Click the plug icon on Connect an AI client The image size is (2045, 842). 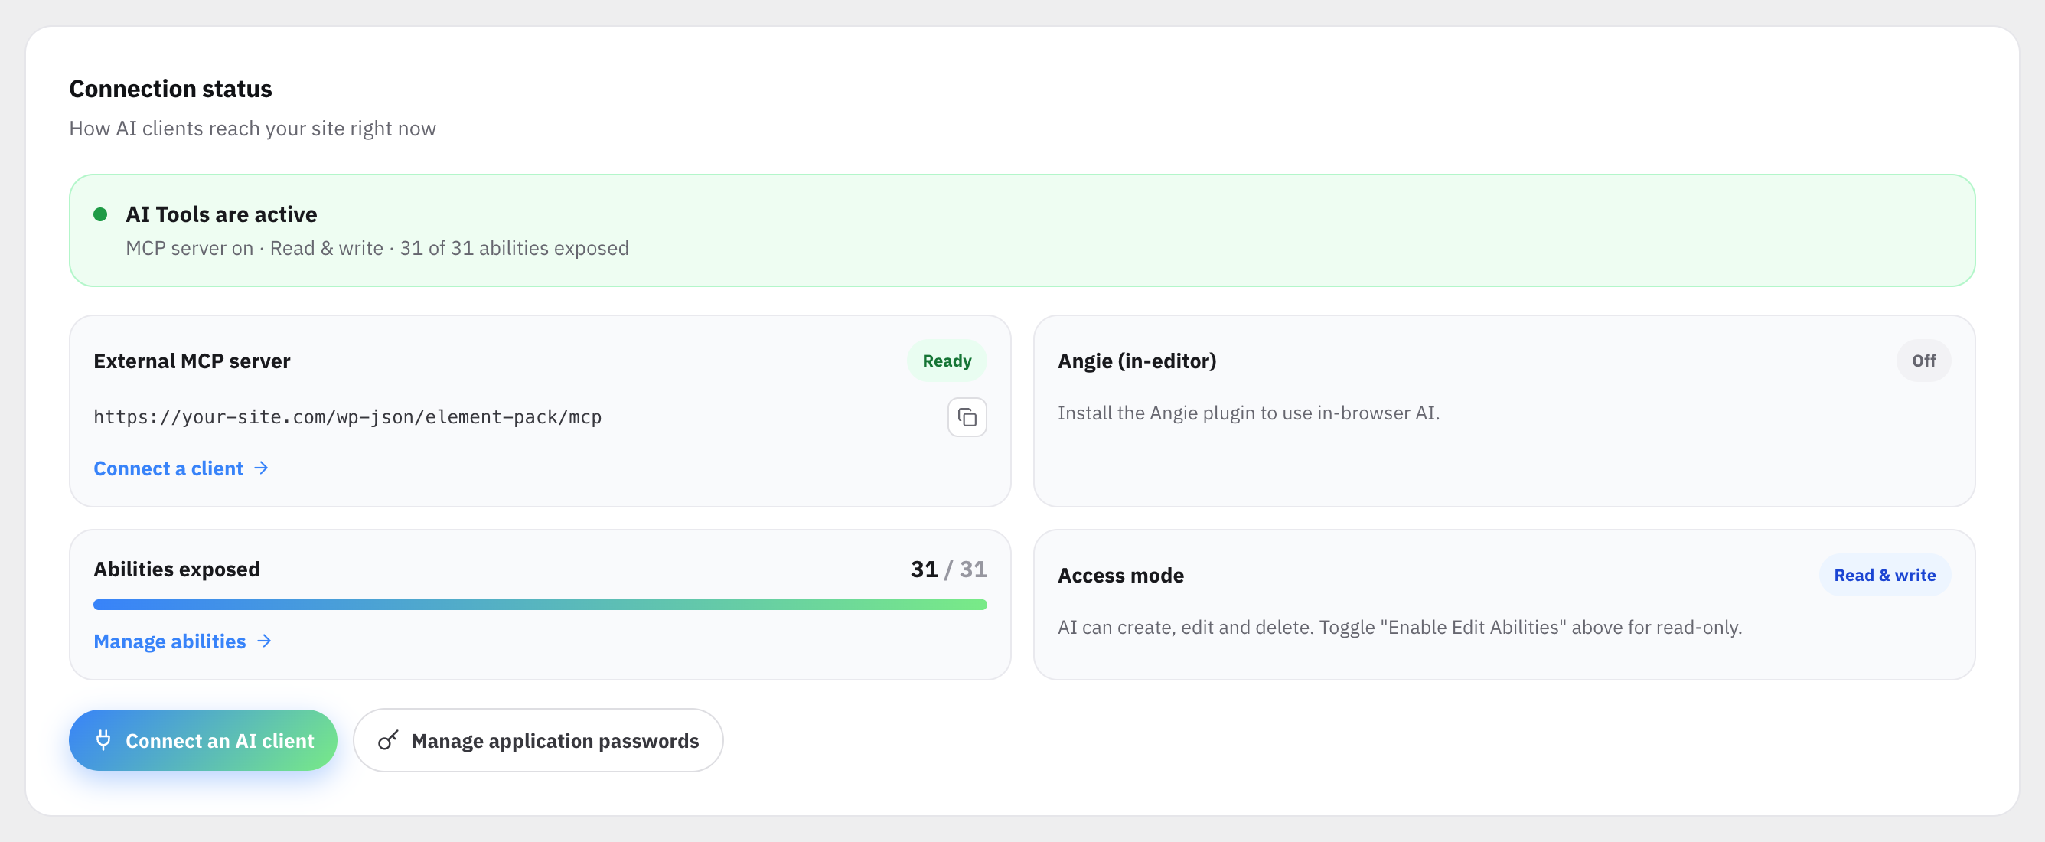tap(103, 740)
